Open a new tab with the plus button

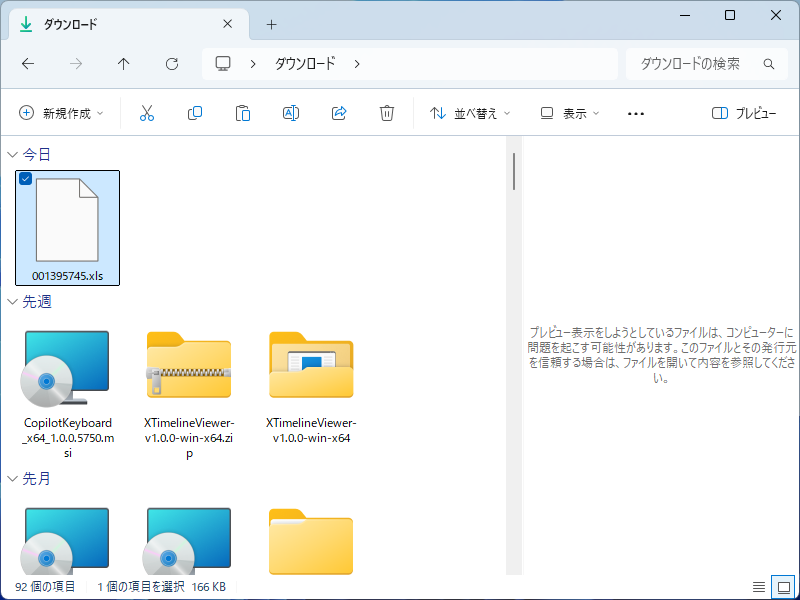tap(270, 24)
